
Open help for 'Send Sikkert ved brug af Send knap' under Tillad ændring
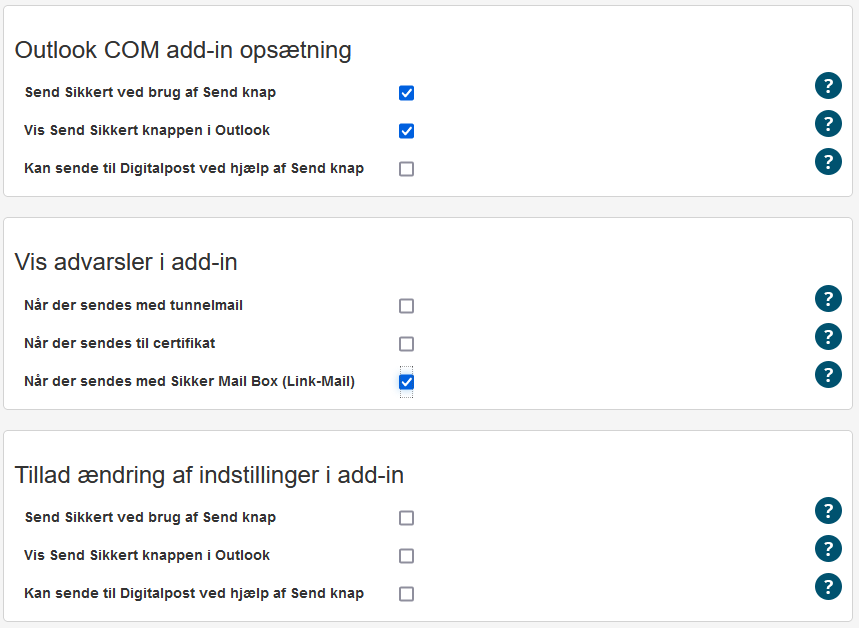(828, 510)
